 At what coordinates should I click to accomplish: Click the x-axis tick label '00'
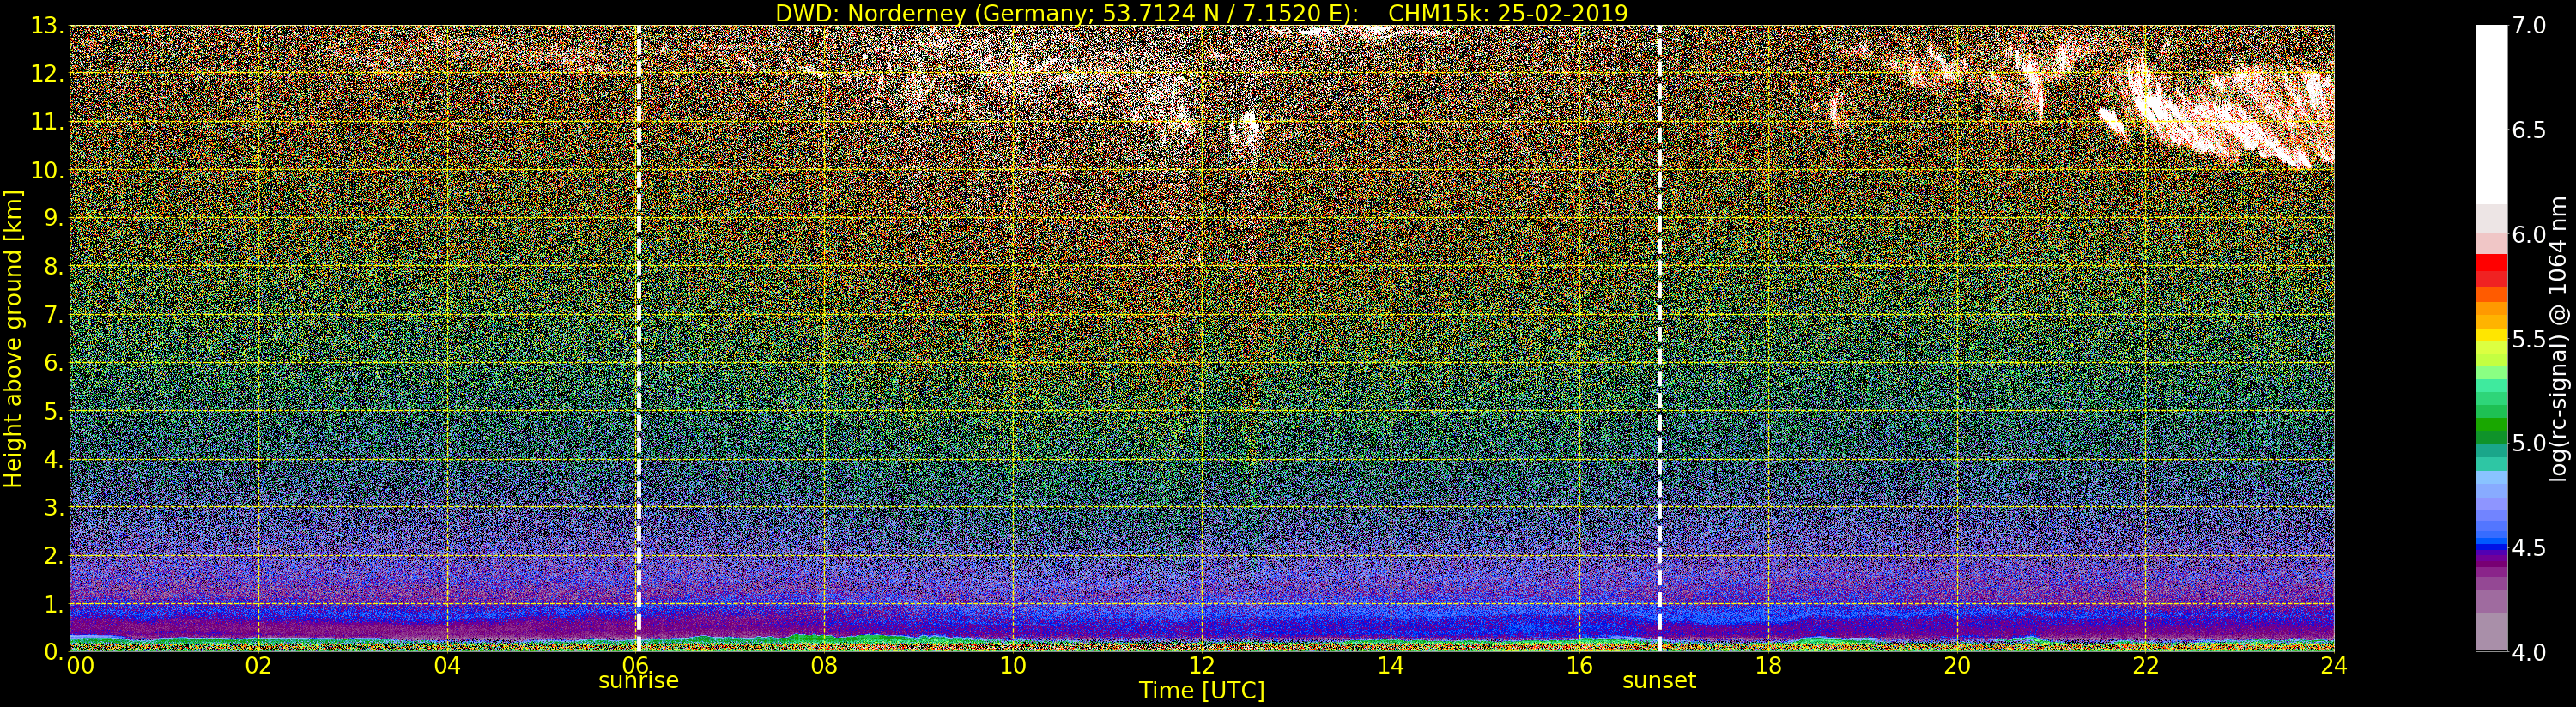click(x=80, y=665)
